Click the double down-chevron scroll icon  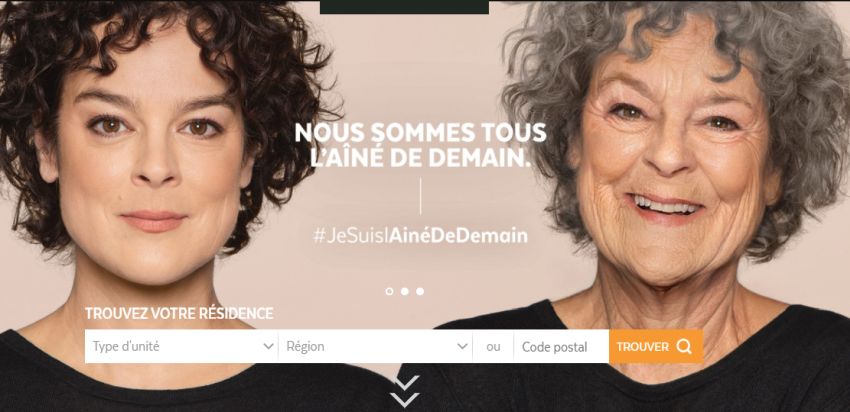407,391
